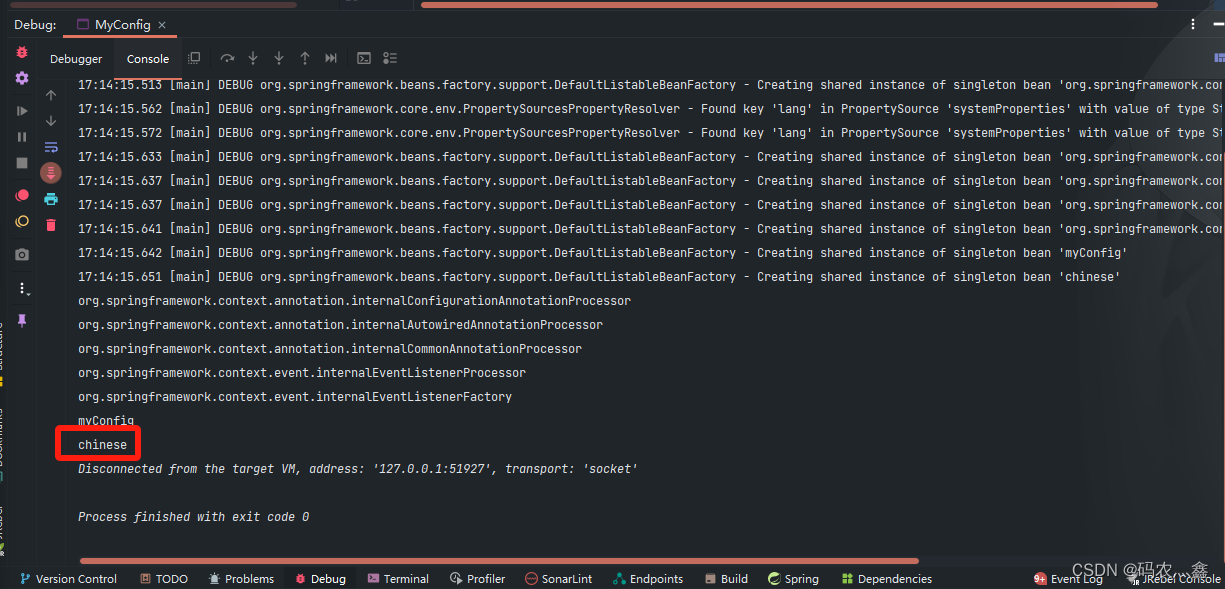The width and height of the screenshot is (1225, 589).
Task: Open the SonarLint tool window
Action: (559, 579)
